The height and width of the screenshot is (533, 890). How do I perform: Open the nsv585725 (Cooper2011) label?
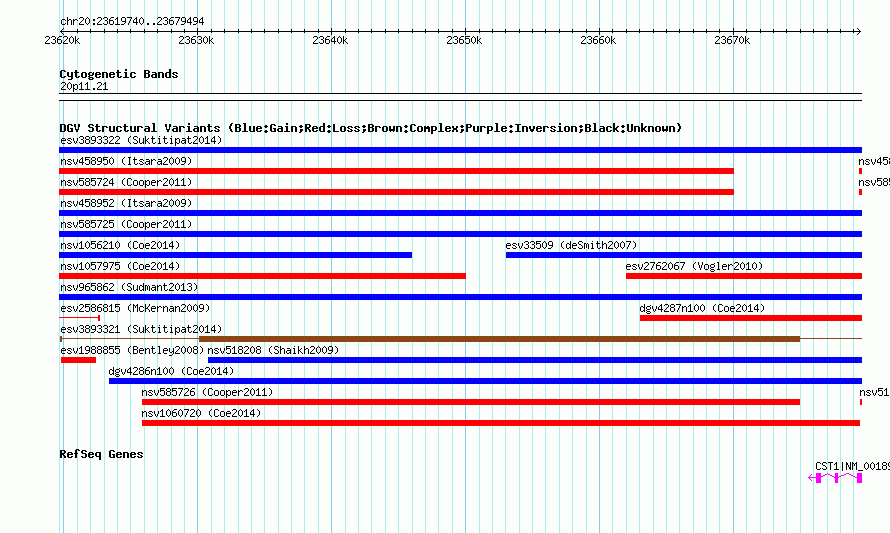(126, 224)
